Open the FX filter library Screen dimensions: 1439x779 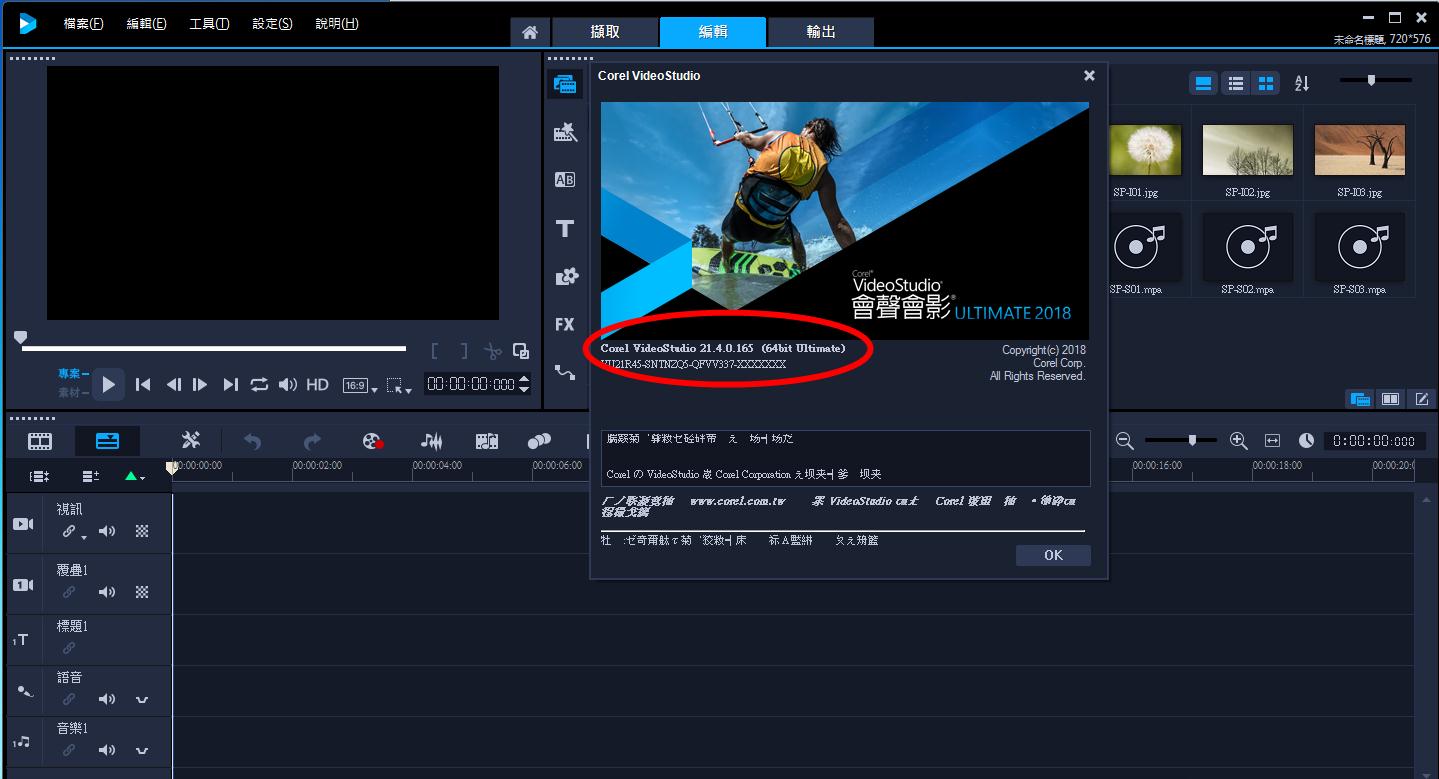[565, 324]
